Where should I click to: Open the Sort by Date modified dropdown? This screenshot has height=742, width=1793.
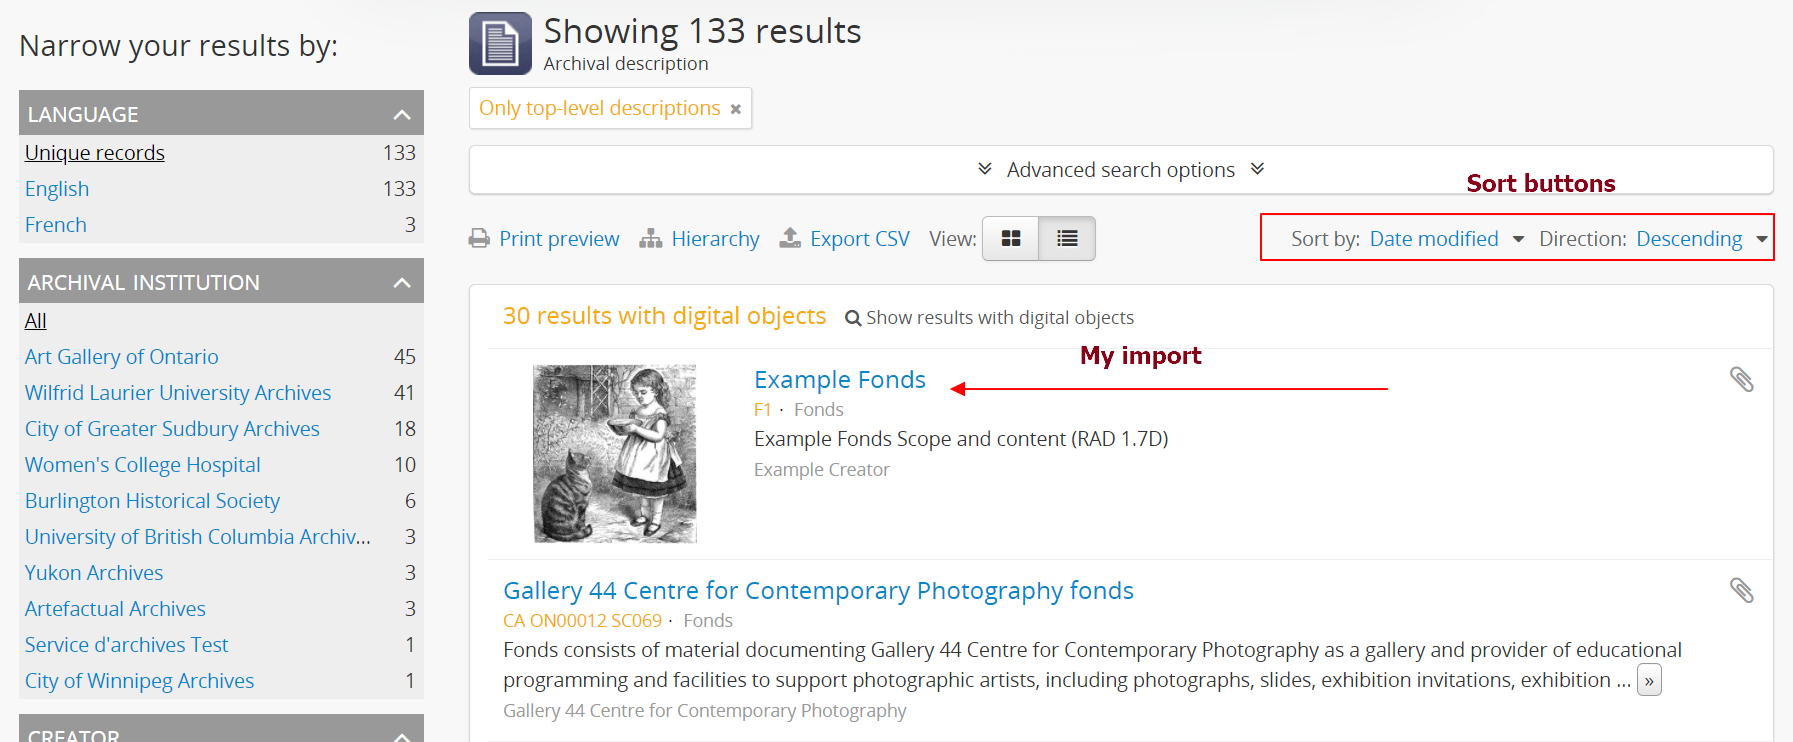click(x=1446, y=239)
